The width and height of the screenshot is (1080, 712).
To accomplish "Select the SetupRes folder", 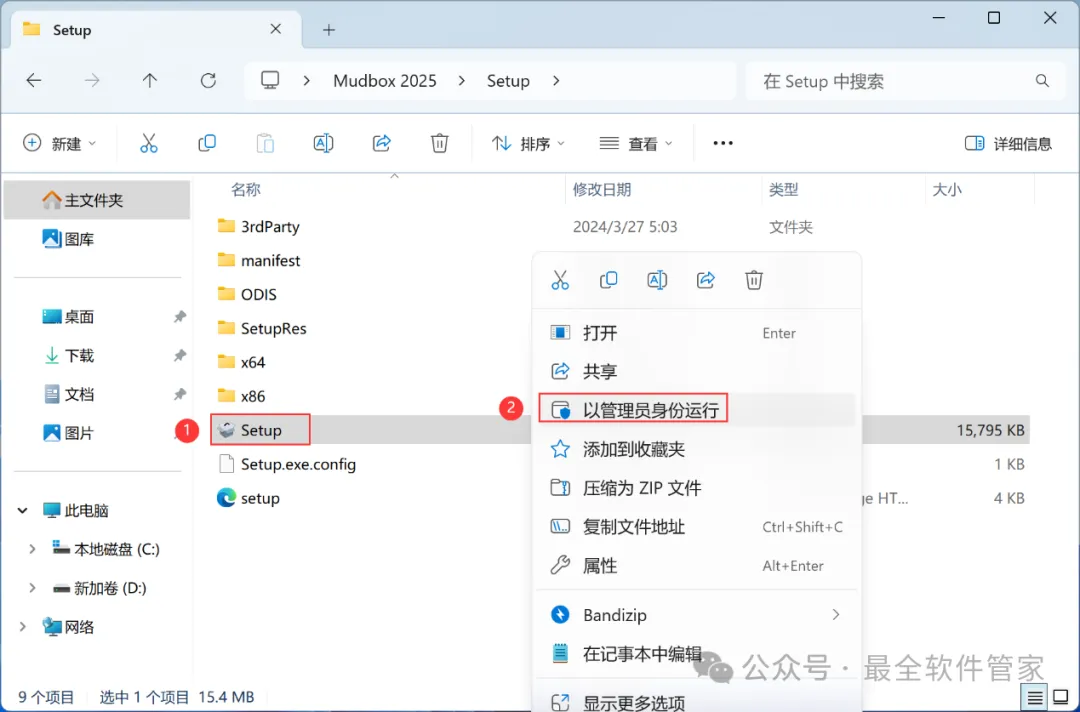I will pos(262,328).
